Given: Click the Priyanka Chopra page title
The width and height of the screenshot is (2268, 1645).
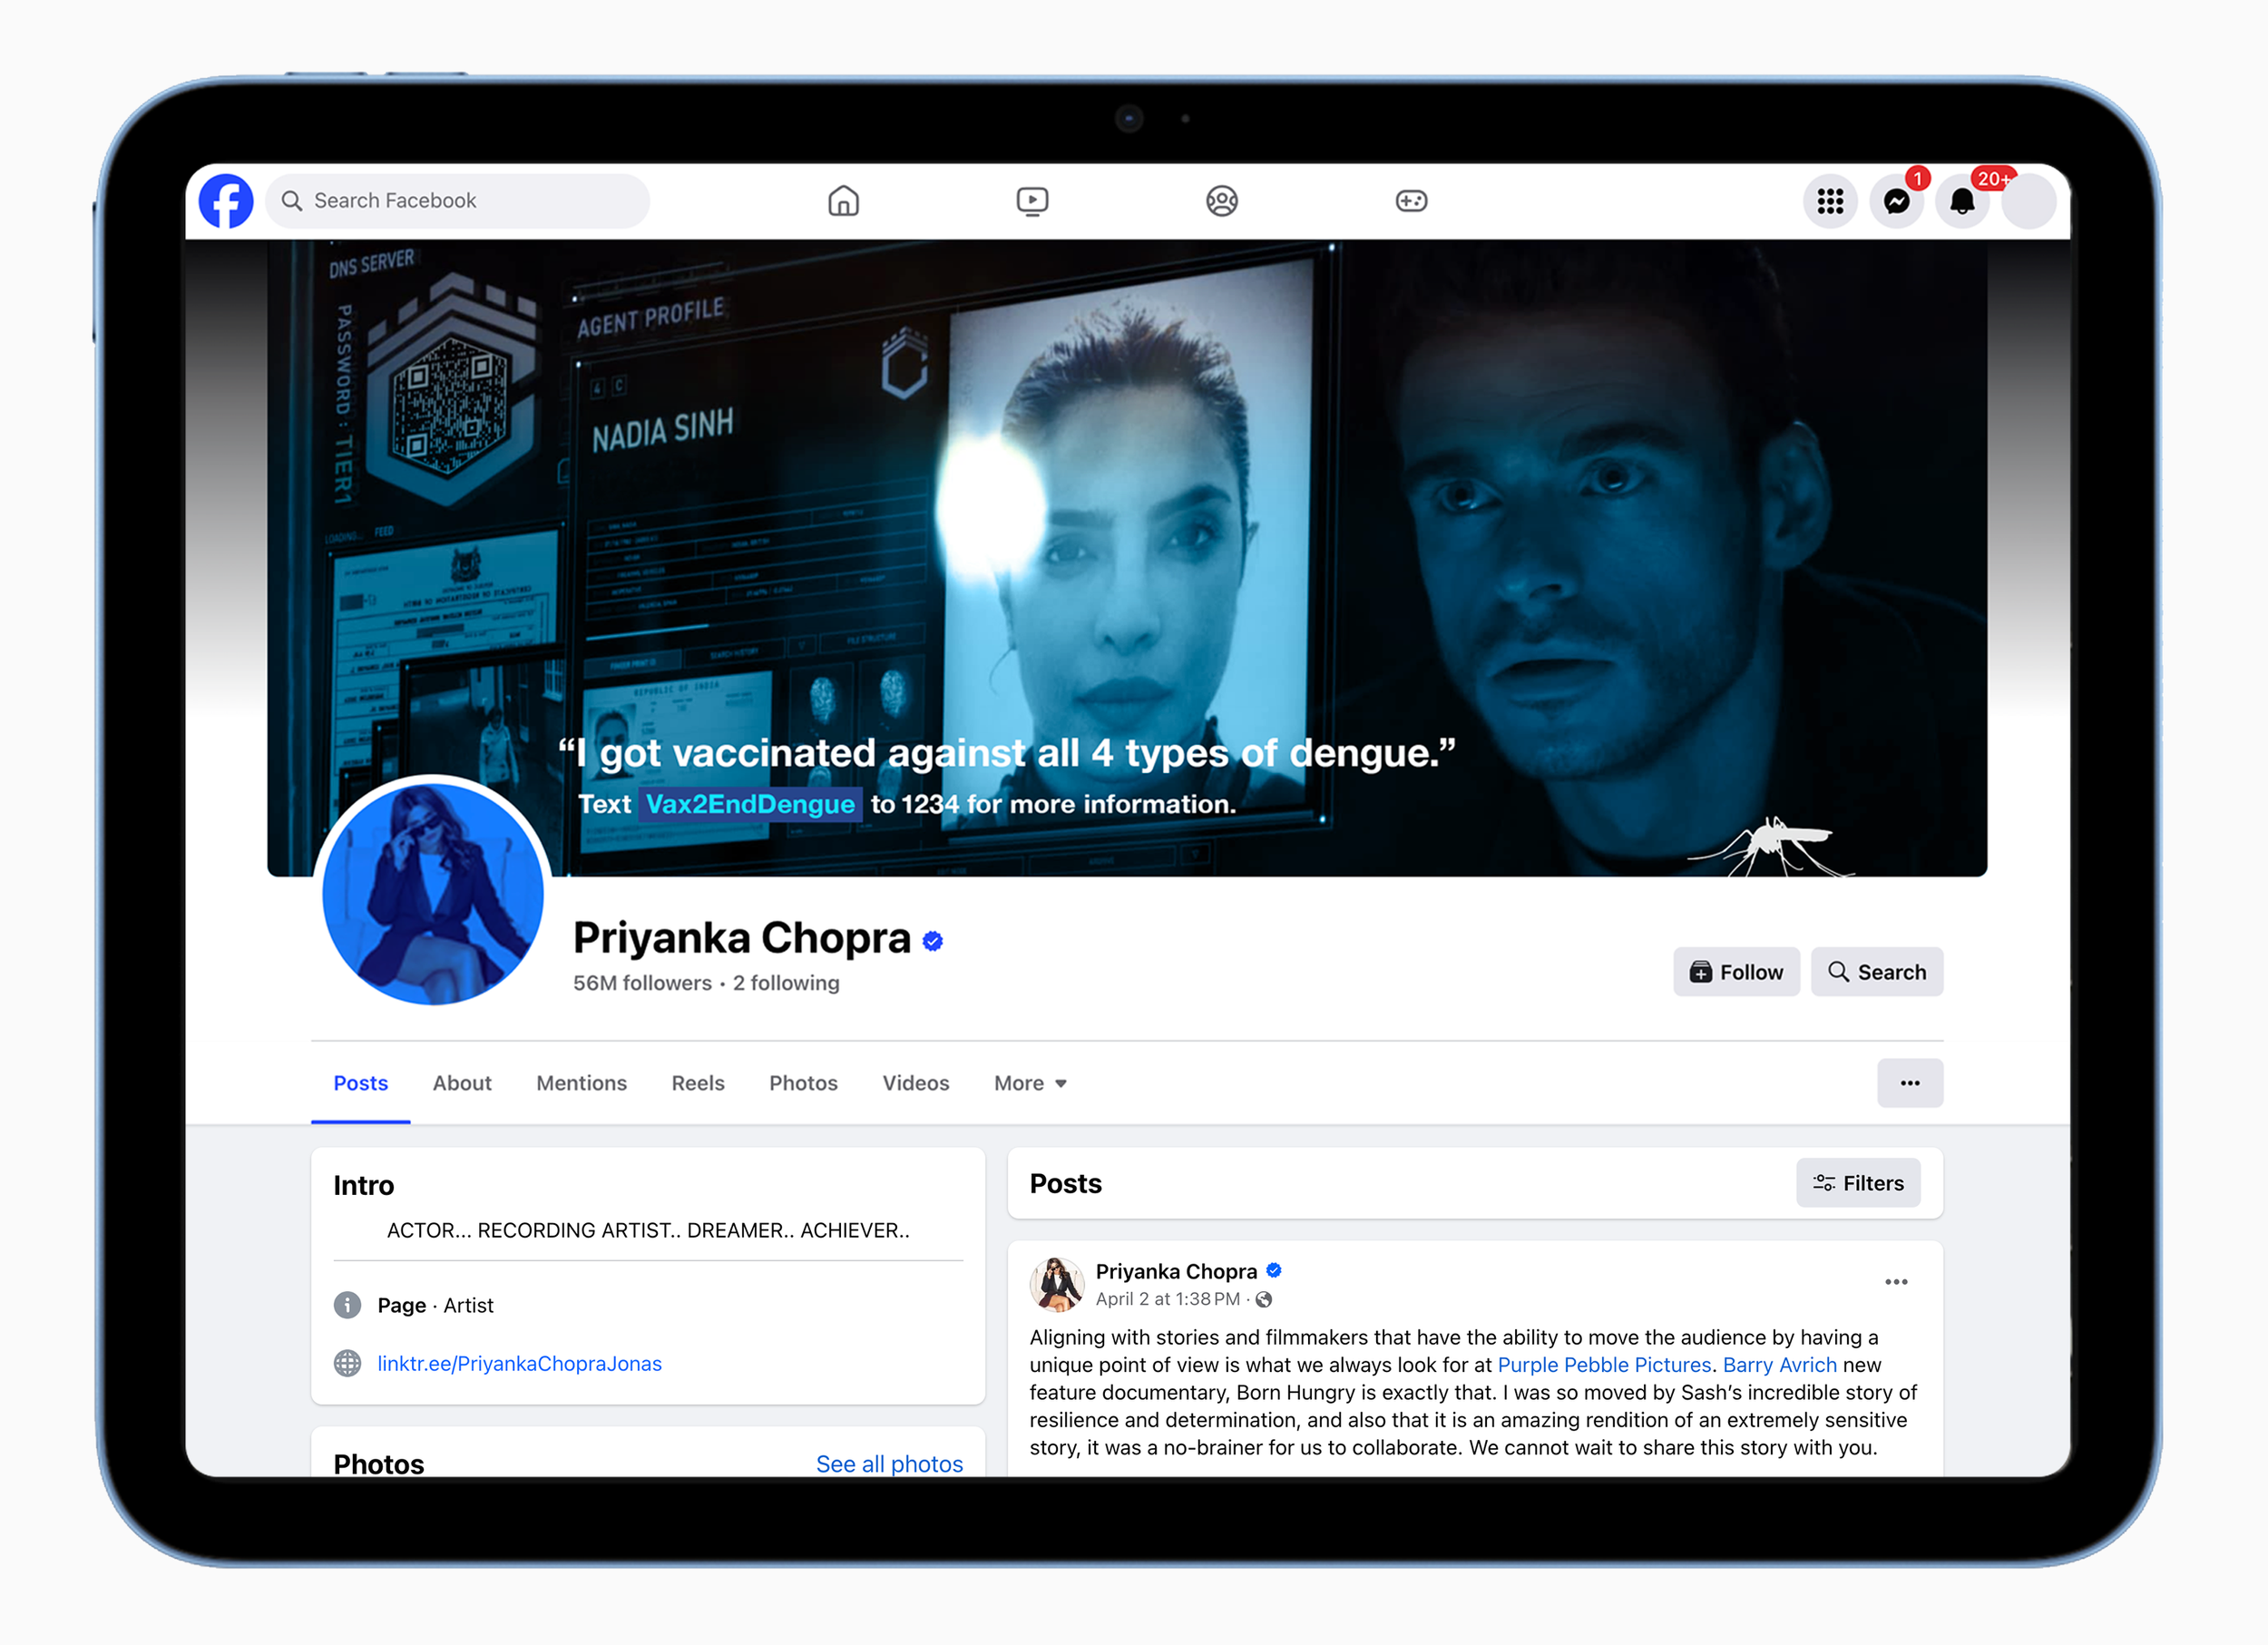Looking at the screenshot, I should pyautogui.click(x=741, y=938).
